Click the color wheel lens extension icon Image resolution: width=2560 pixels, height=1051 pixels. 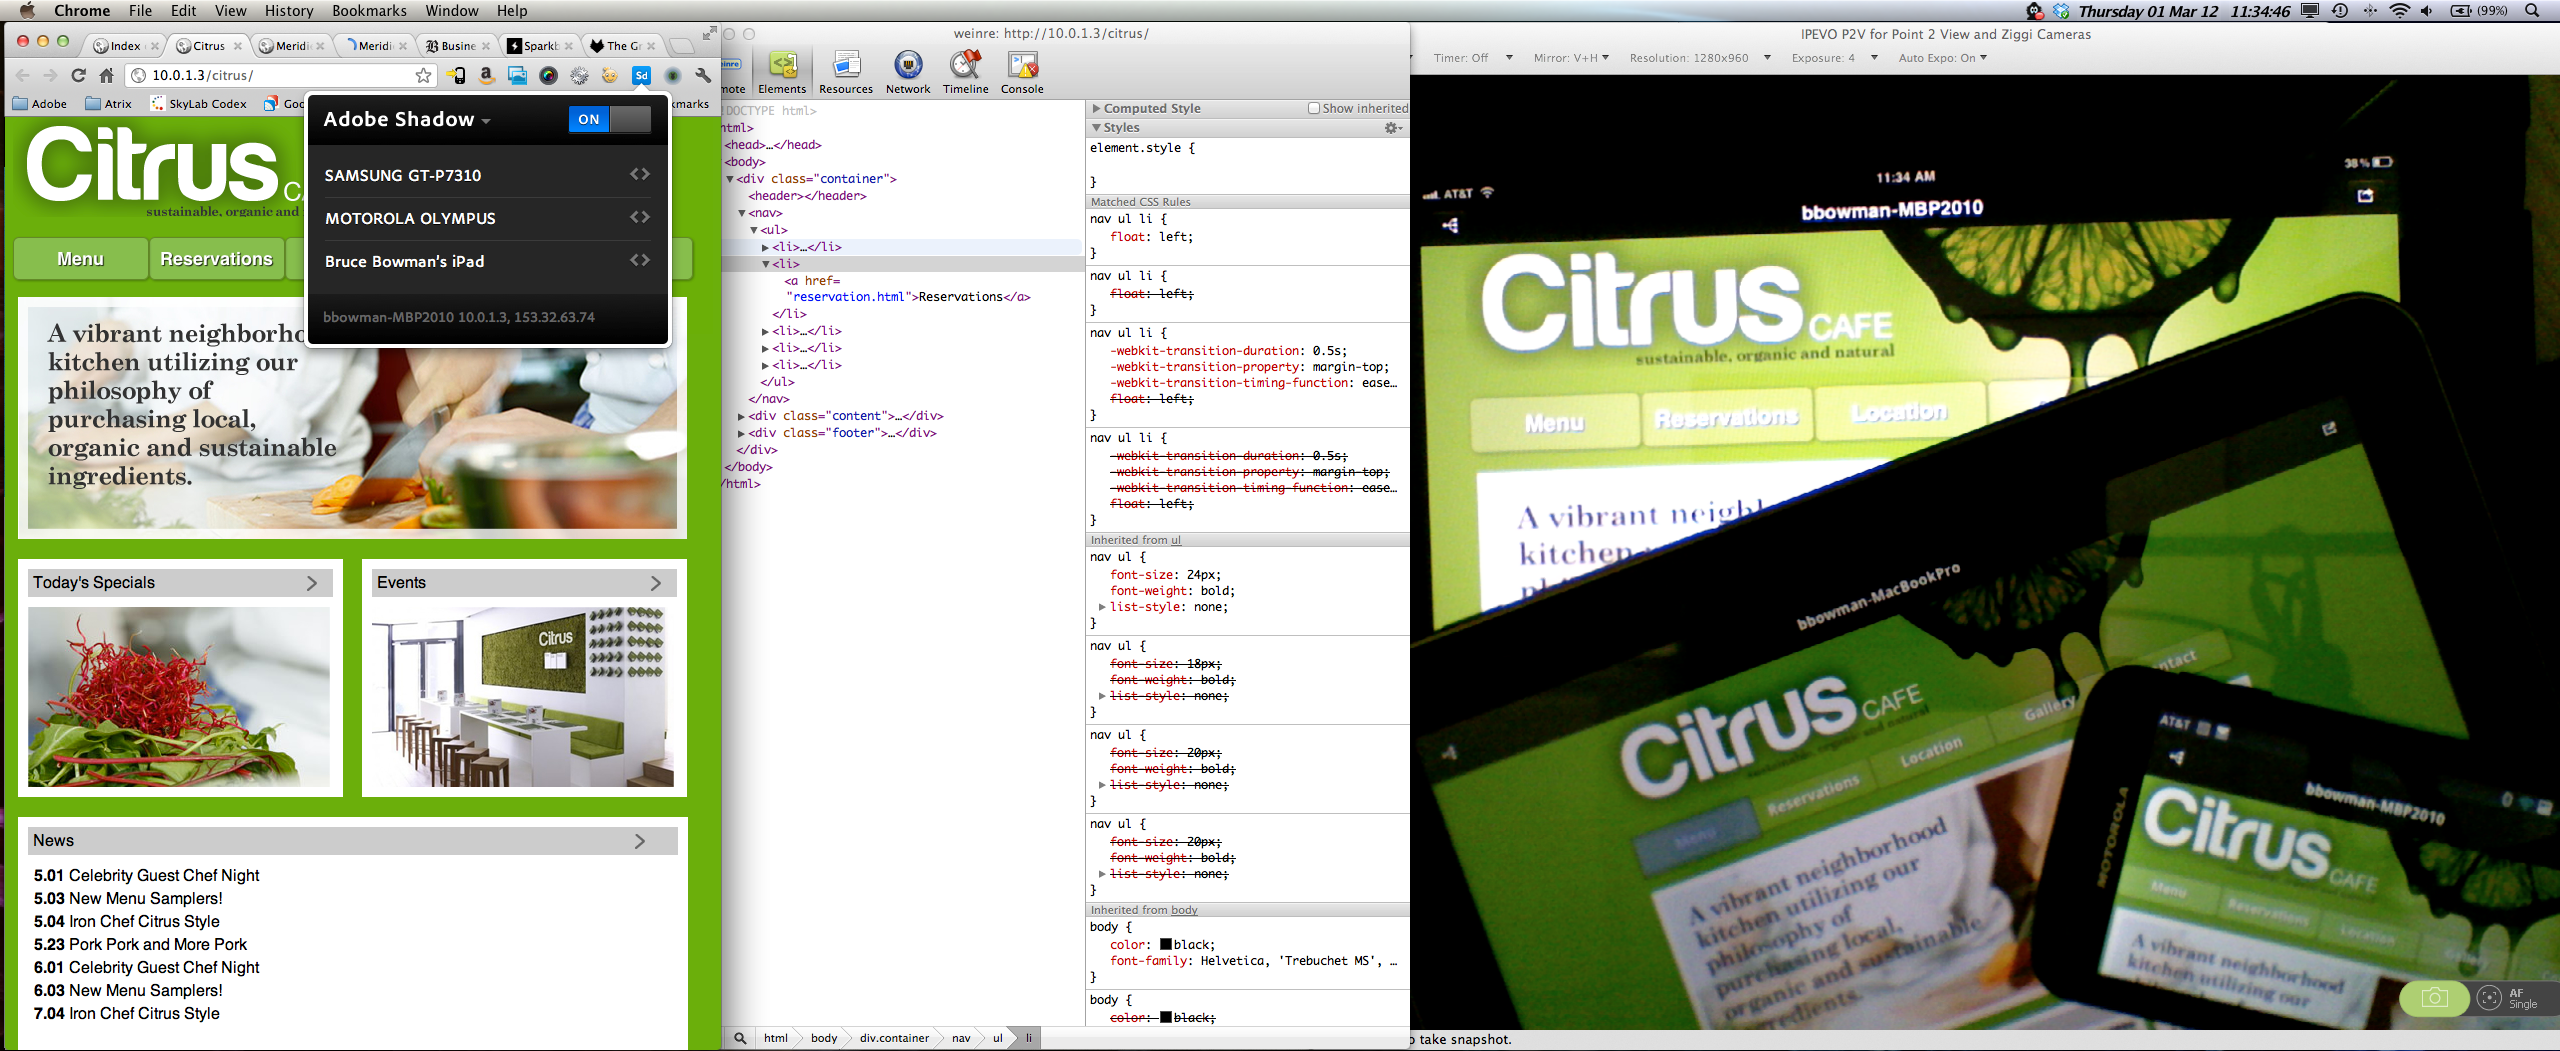(549, 75)
